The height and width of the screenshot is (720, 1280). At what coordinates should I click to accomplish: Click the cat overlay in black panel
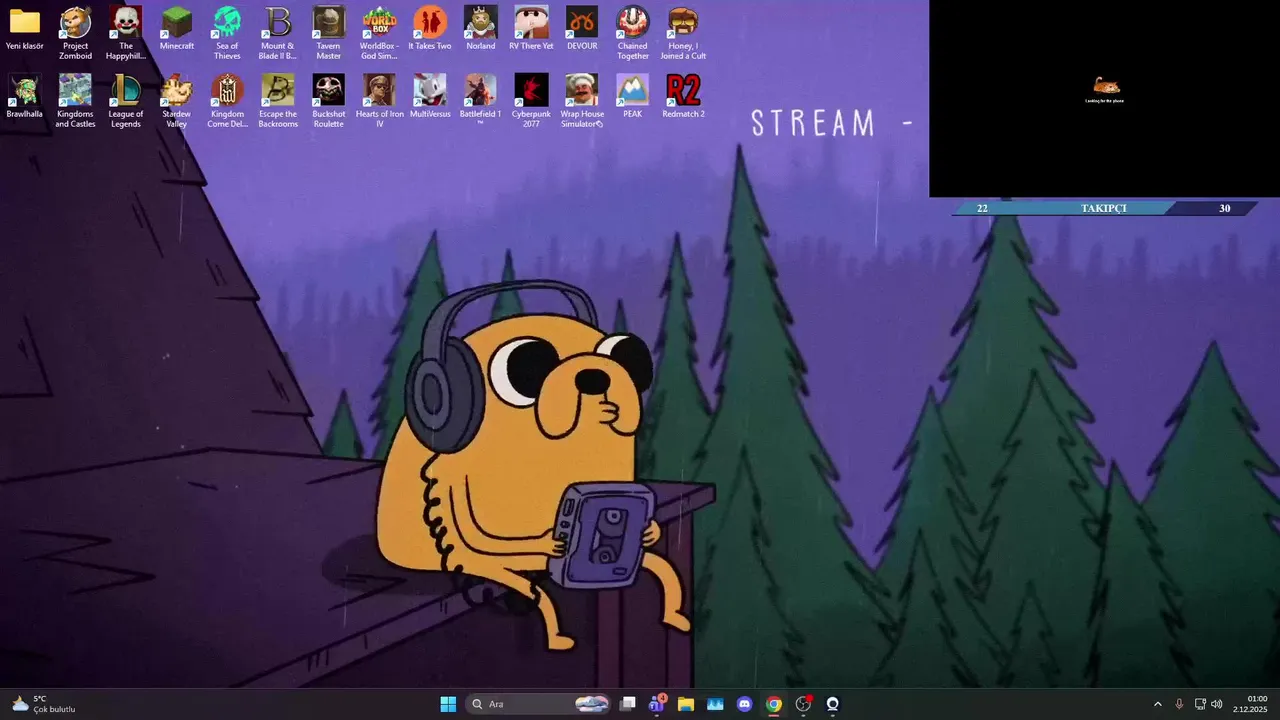[x=1106, y=87]
